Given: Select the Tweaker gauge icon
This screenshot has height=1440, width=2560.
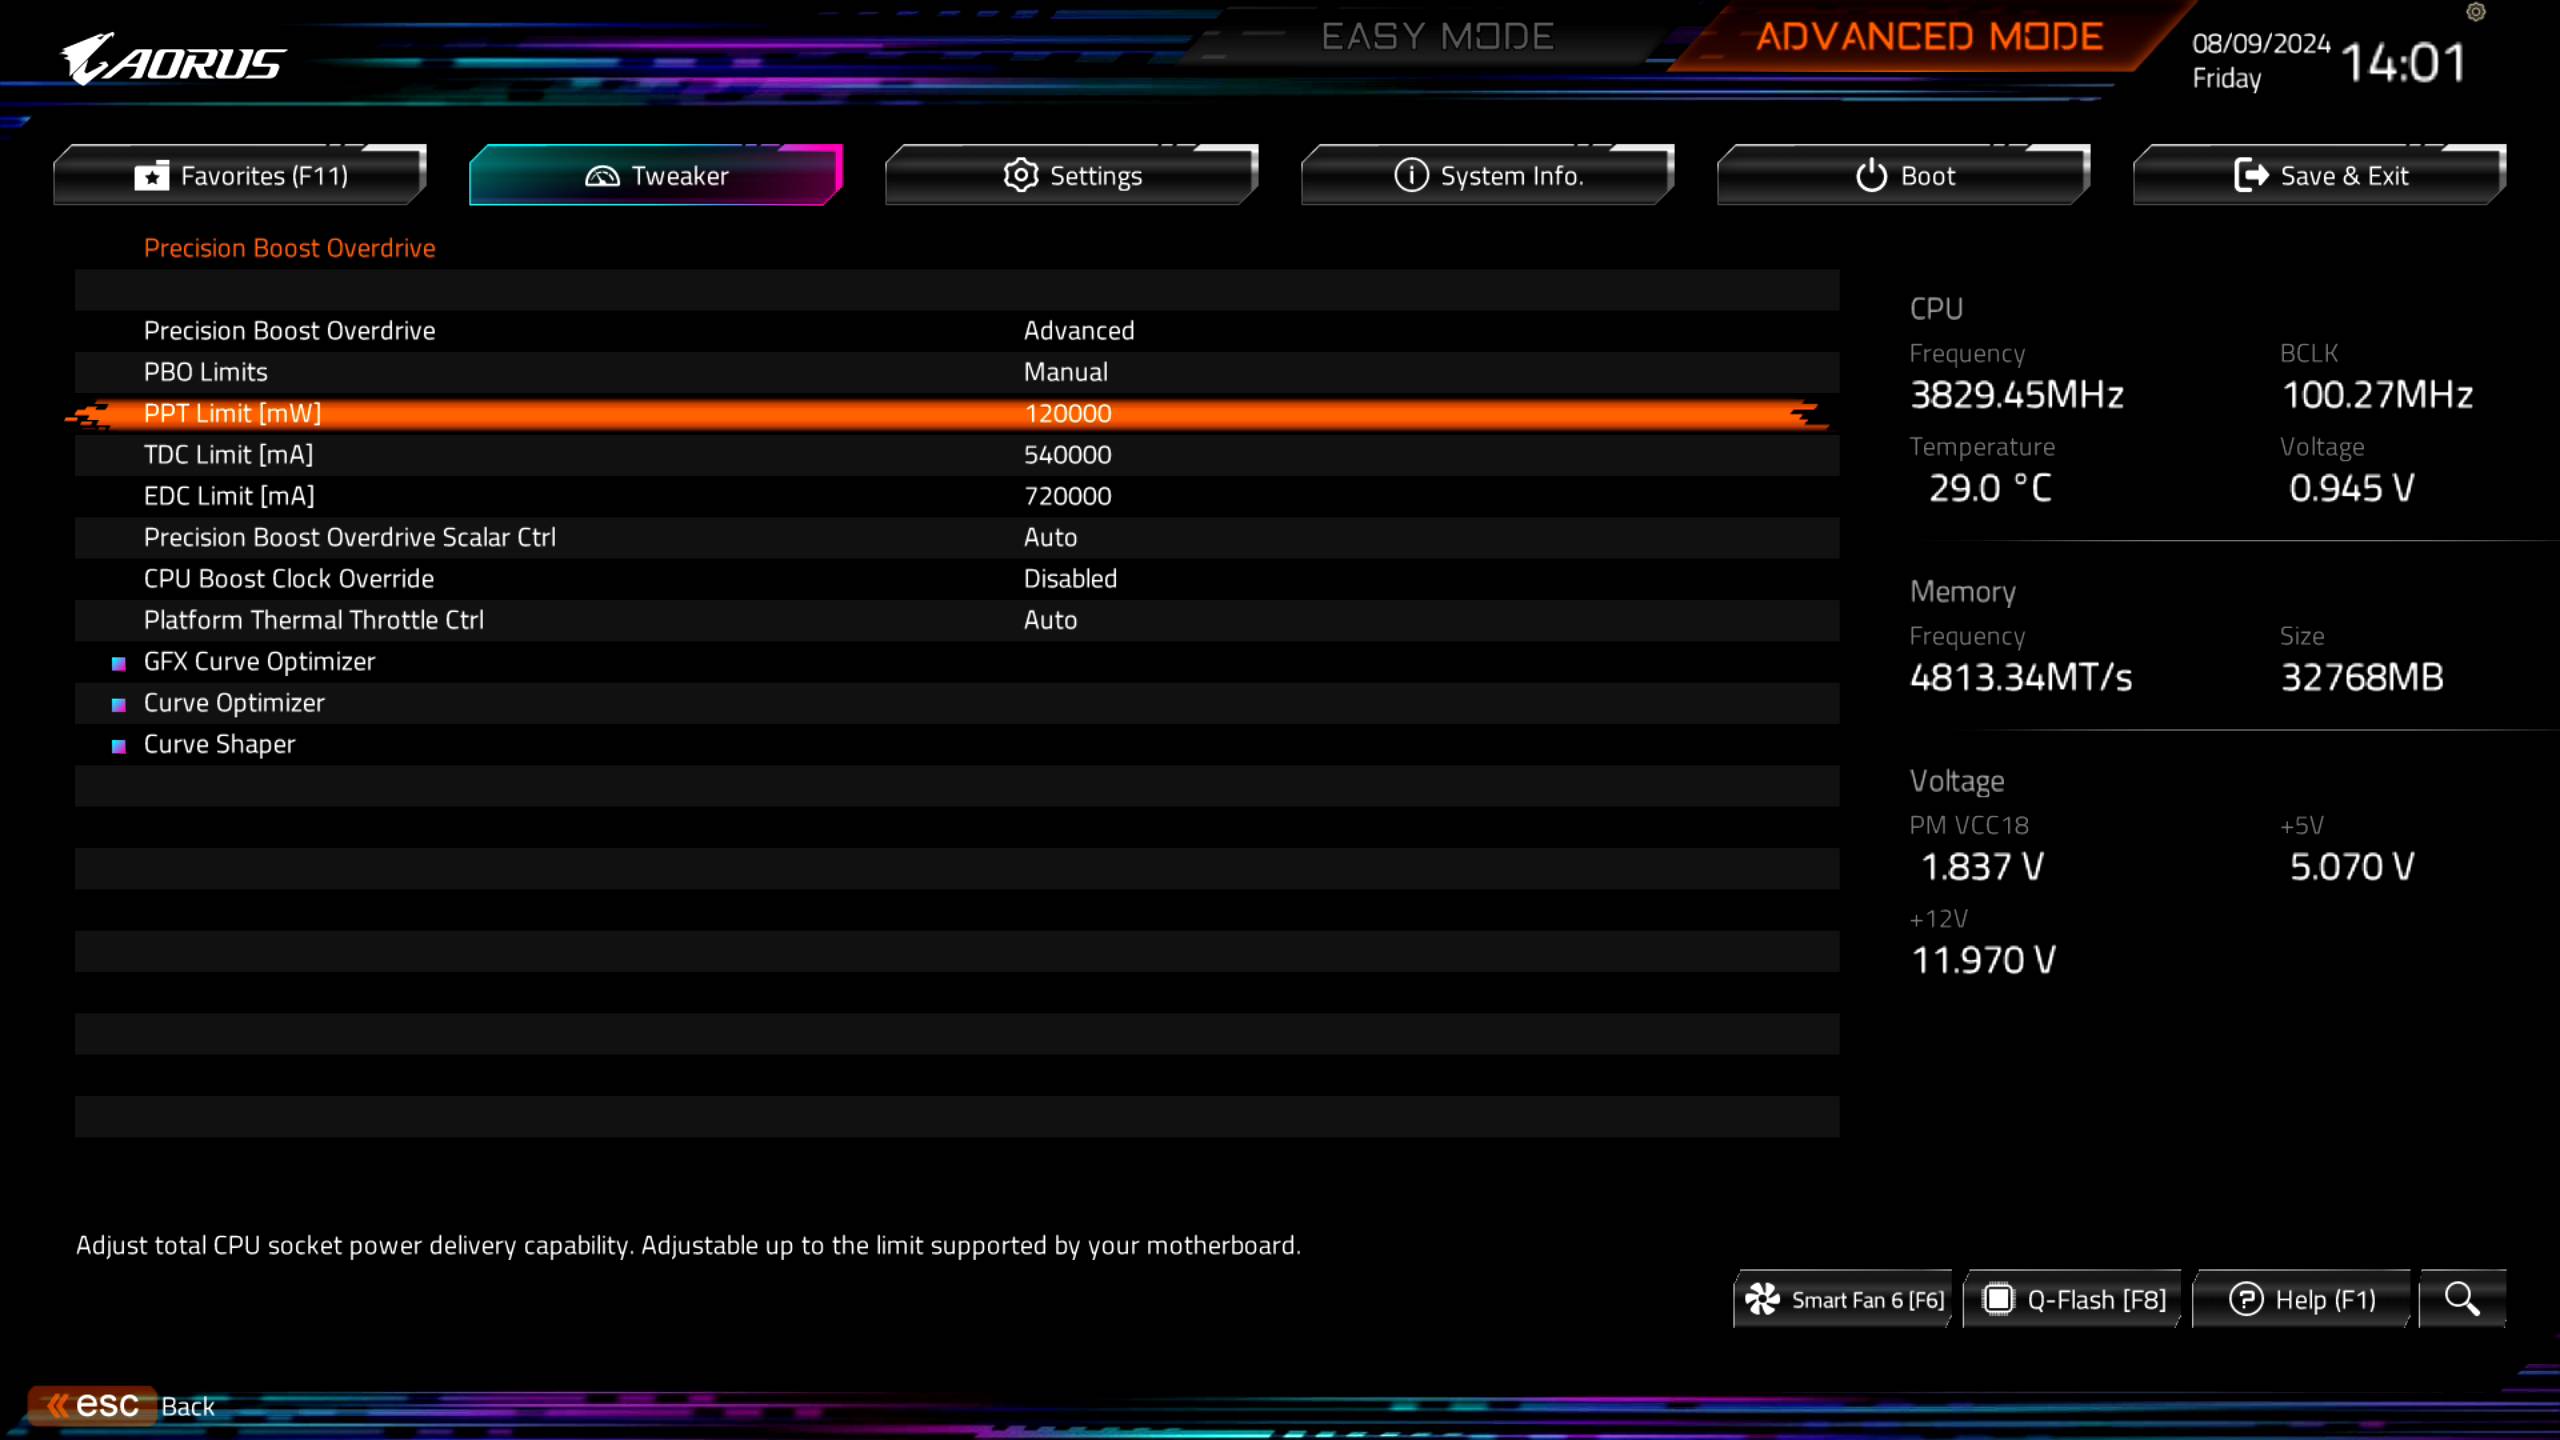Looking at the screenshot, I should point(604,175).
